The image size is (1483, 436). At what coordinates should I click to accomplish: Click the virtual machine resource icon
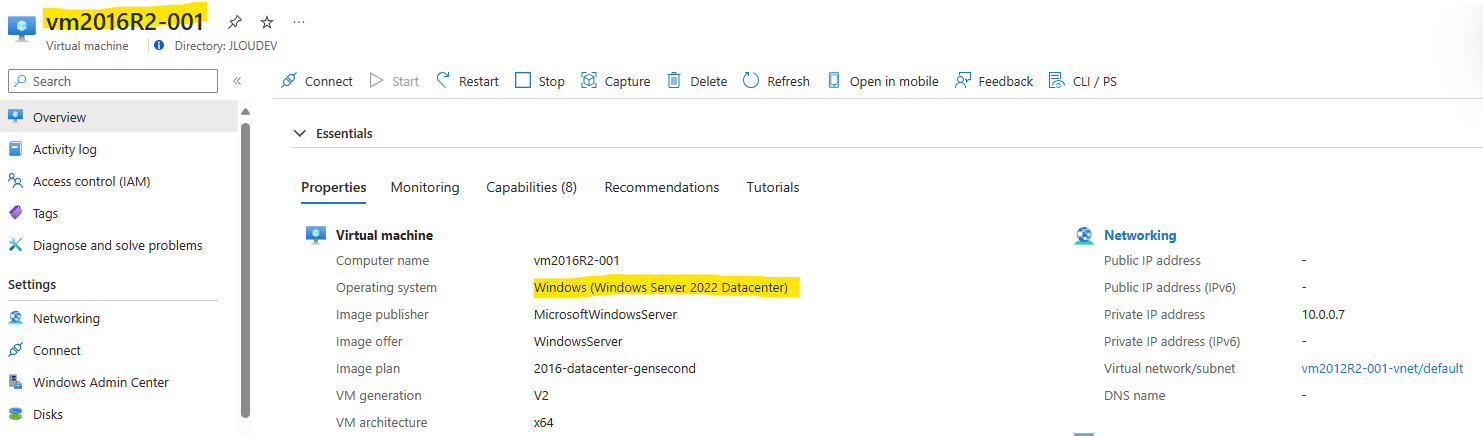[22, 29]
